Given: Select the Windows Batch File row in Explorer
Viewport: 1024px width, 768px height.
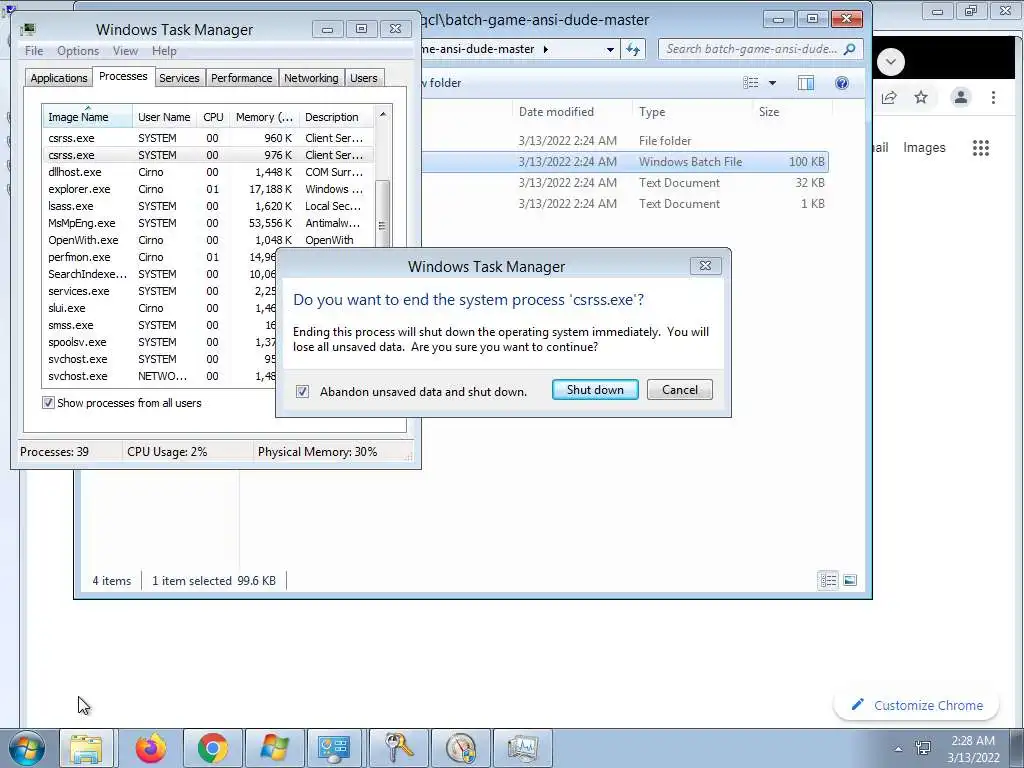Looking at the screenshot, I should click(x=625, y=161).
